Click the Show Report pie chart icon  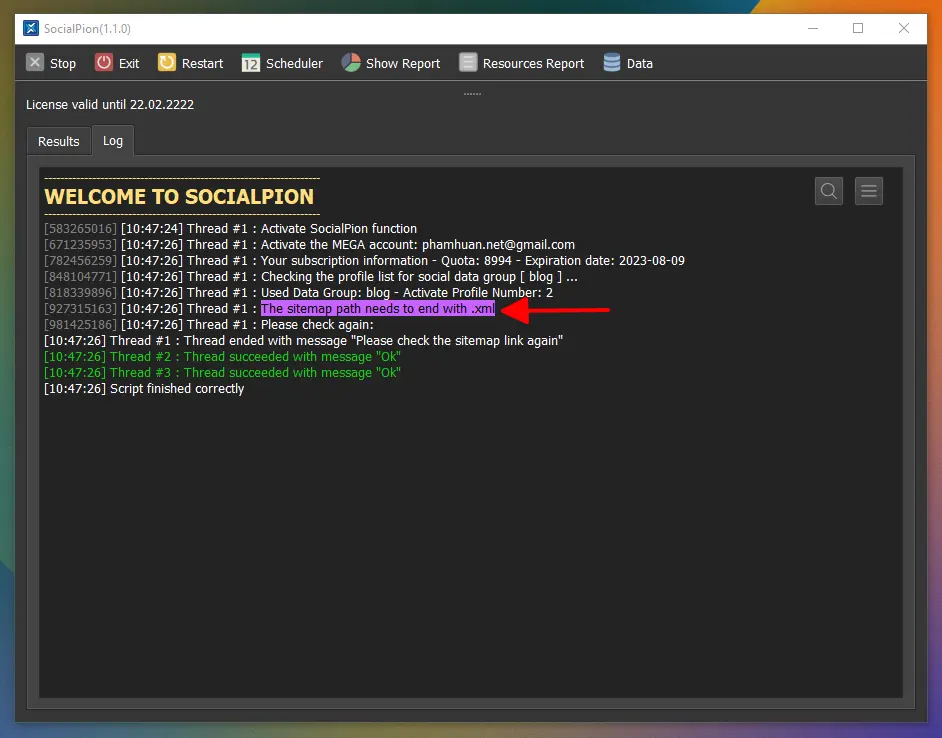point(351,63)
